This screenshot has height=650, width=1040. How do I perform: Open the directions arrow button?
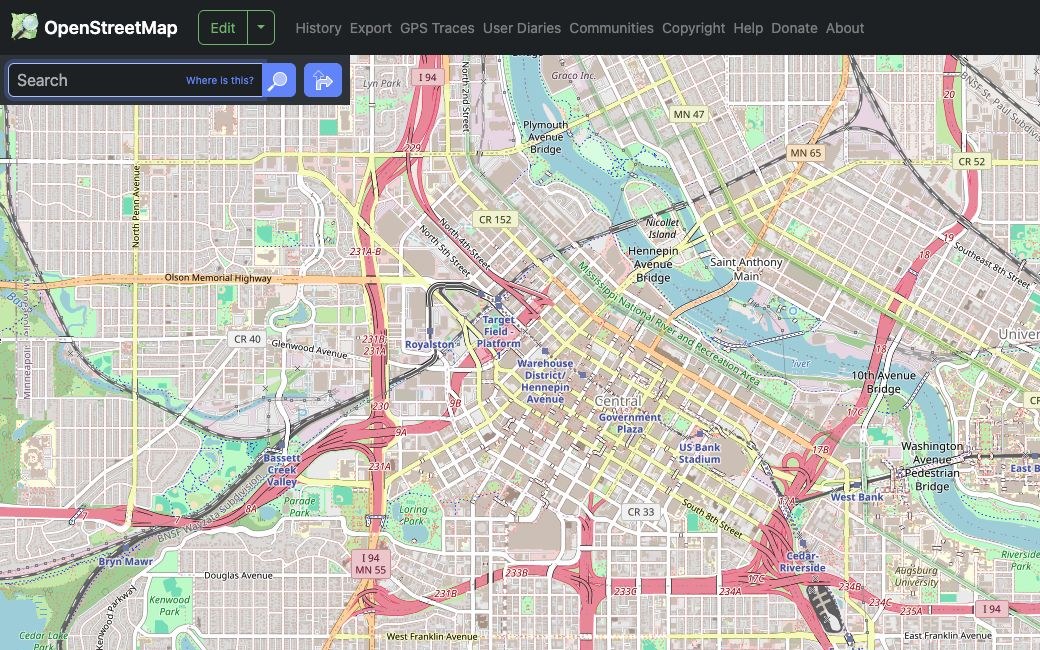(x=323, y=80)
